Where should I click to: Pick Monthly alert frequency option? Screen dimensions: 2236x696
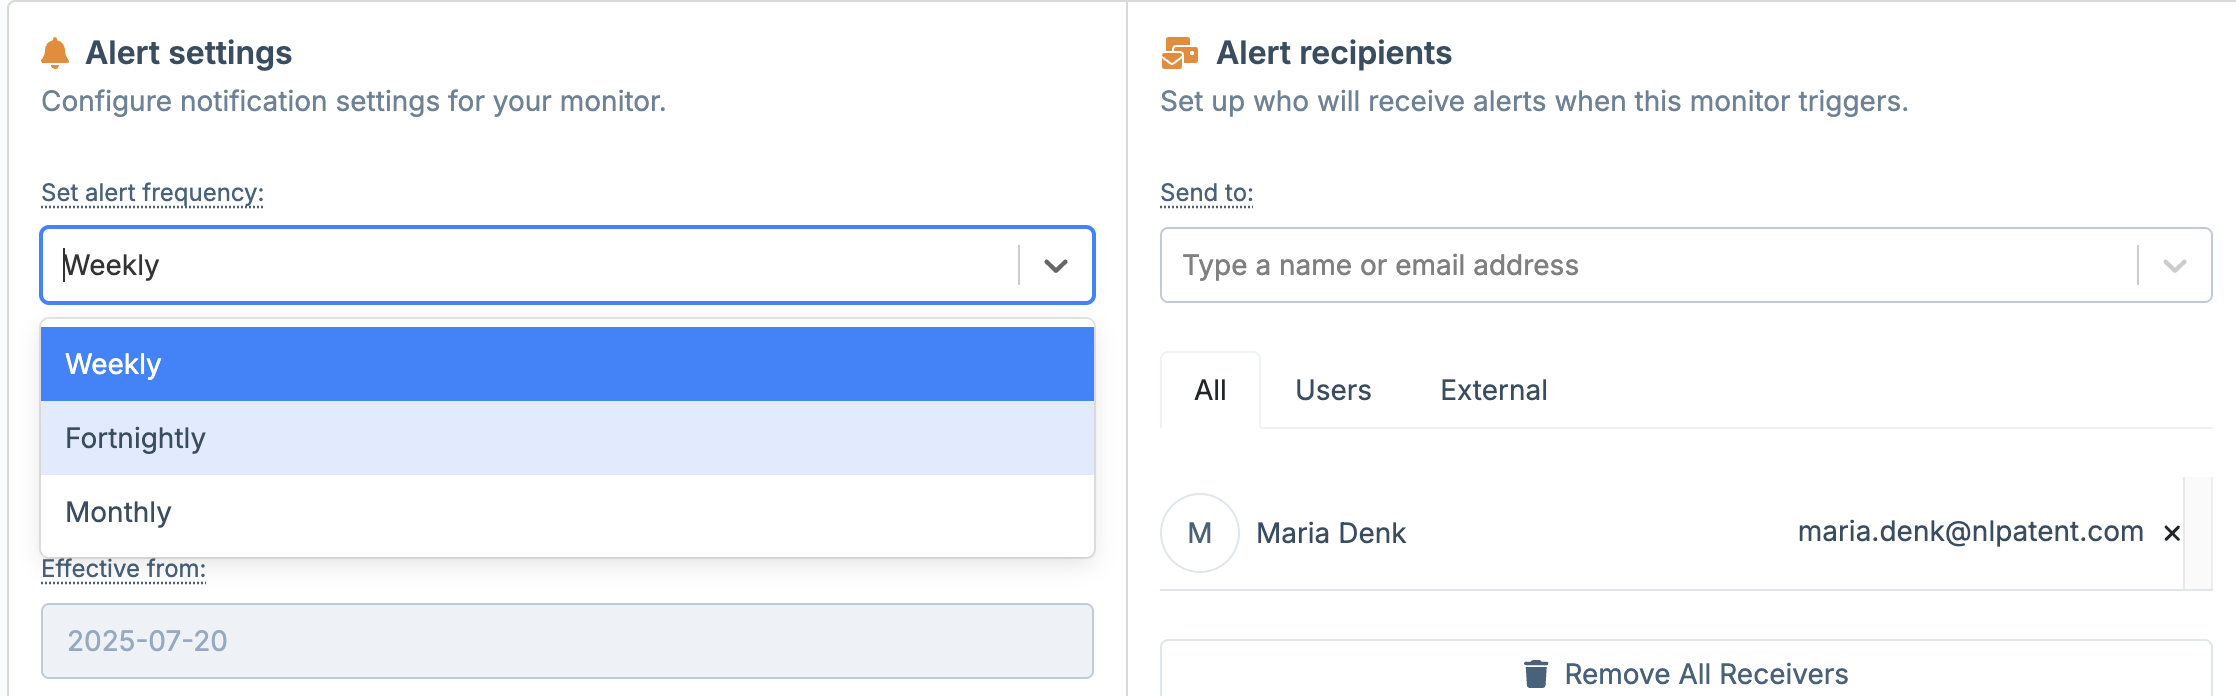coord(567,512)
